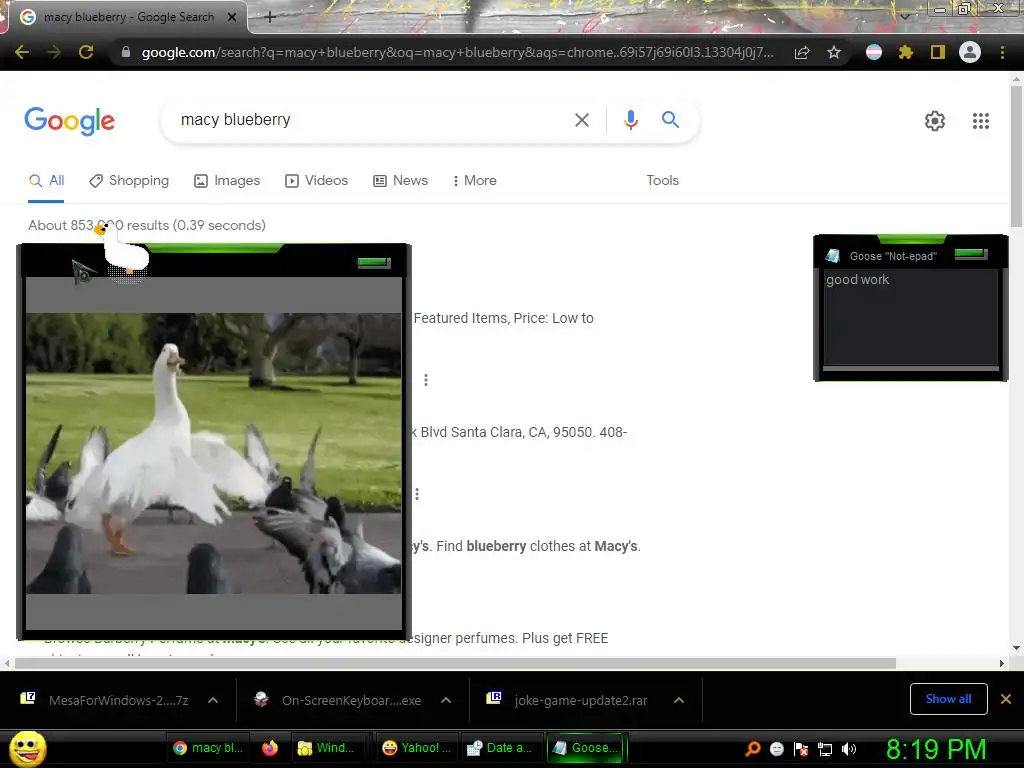Click the green button on goose image window
1024x768 pixels.
[374, 263]
